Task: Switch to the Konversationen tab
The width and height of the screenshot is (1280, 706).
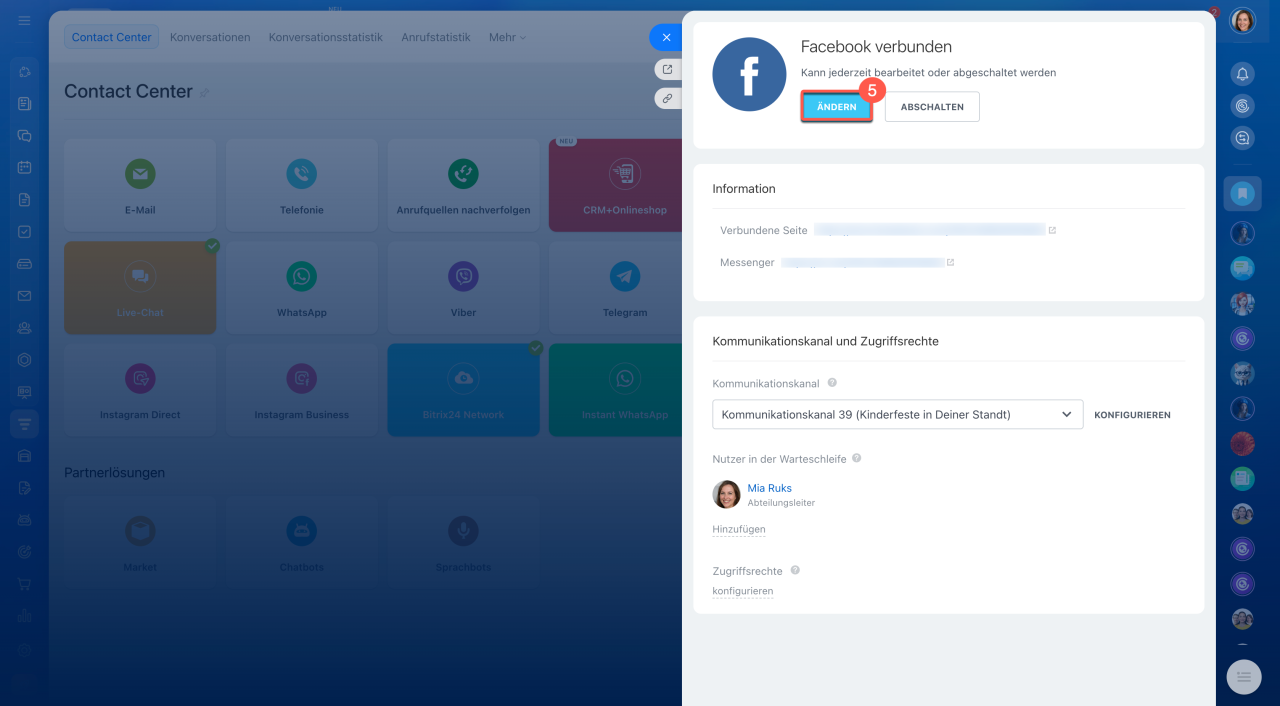Action: (x=210, y=37)
